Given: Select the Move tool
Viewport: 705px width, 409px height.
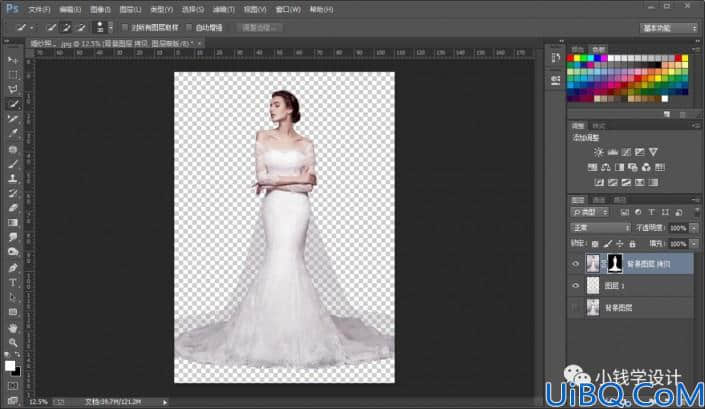Looking at the screenshot, I should [13, 60].
